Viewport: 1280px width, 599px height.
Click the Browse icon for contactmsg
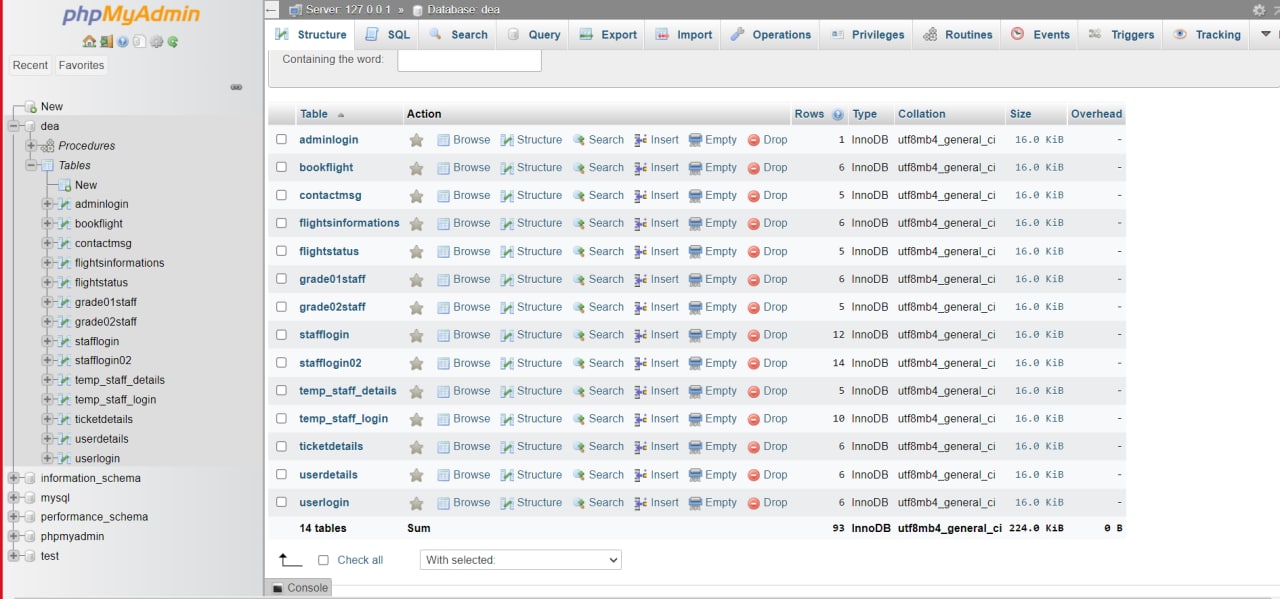[444, 196]
